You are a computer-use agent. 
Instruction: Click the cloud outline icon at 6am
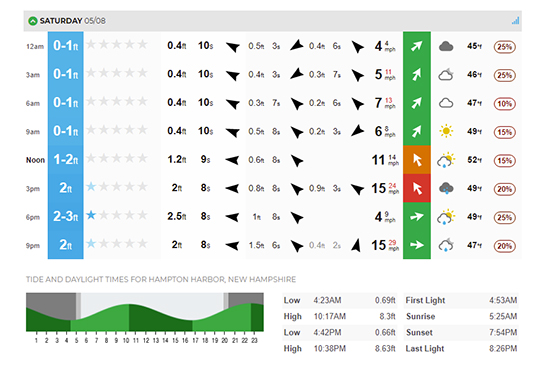point(446,103)
